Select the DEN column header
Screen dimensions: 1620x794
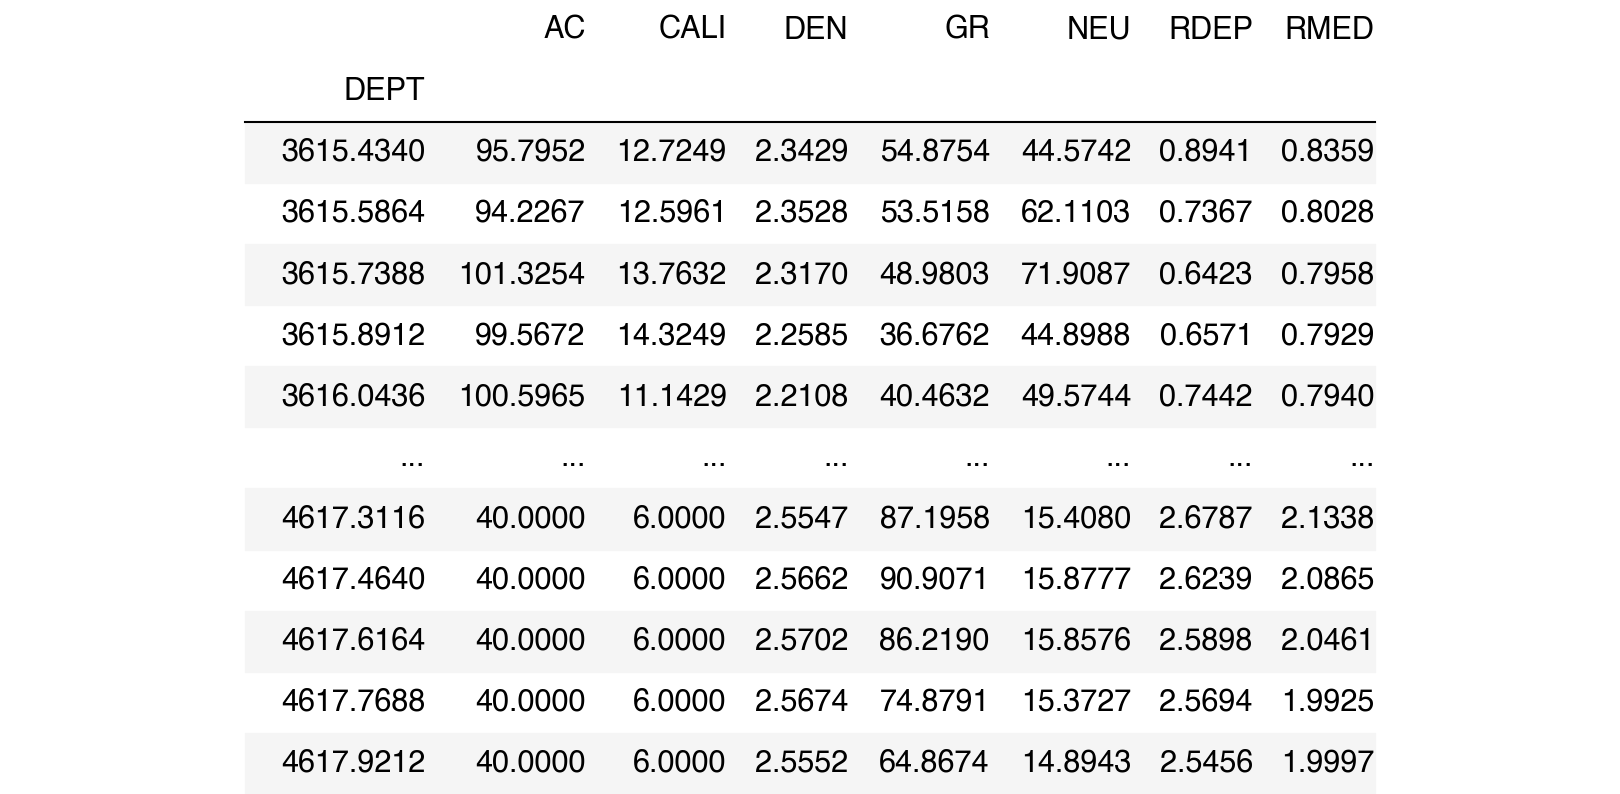[x=815, y=28]
